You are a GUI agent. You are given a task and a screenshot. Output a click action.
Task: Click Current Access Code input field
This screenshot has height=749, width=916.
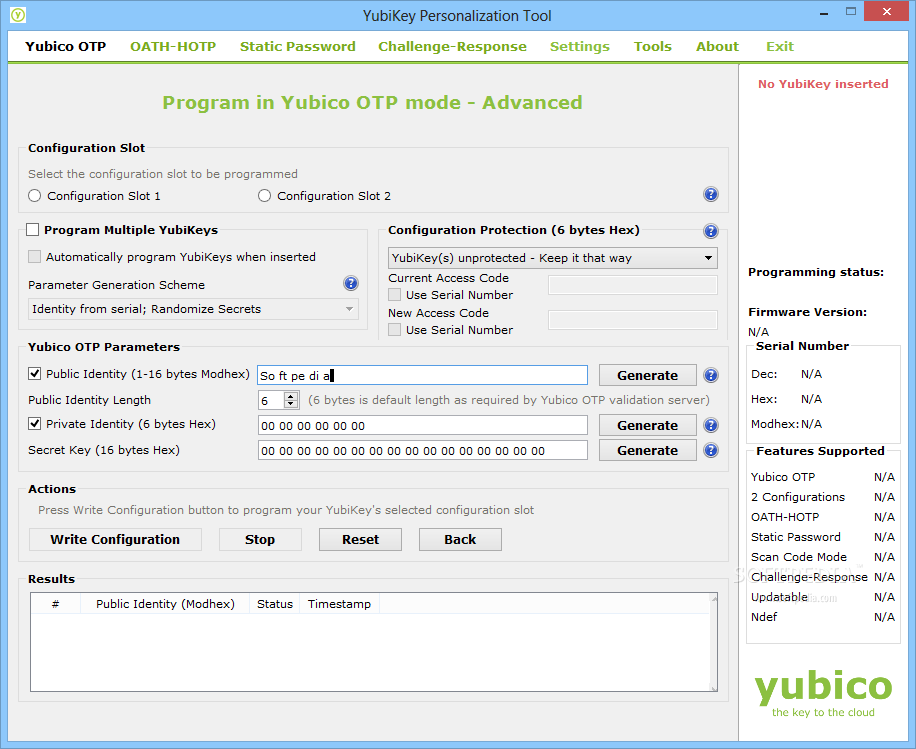click(633, 285)
